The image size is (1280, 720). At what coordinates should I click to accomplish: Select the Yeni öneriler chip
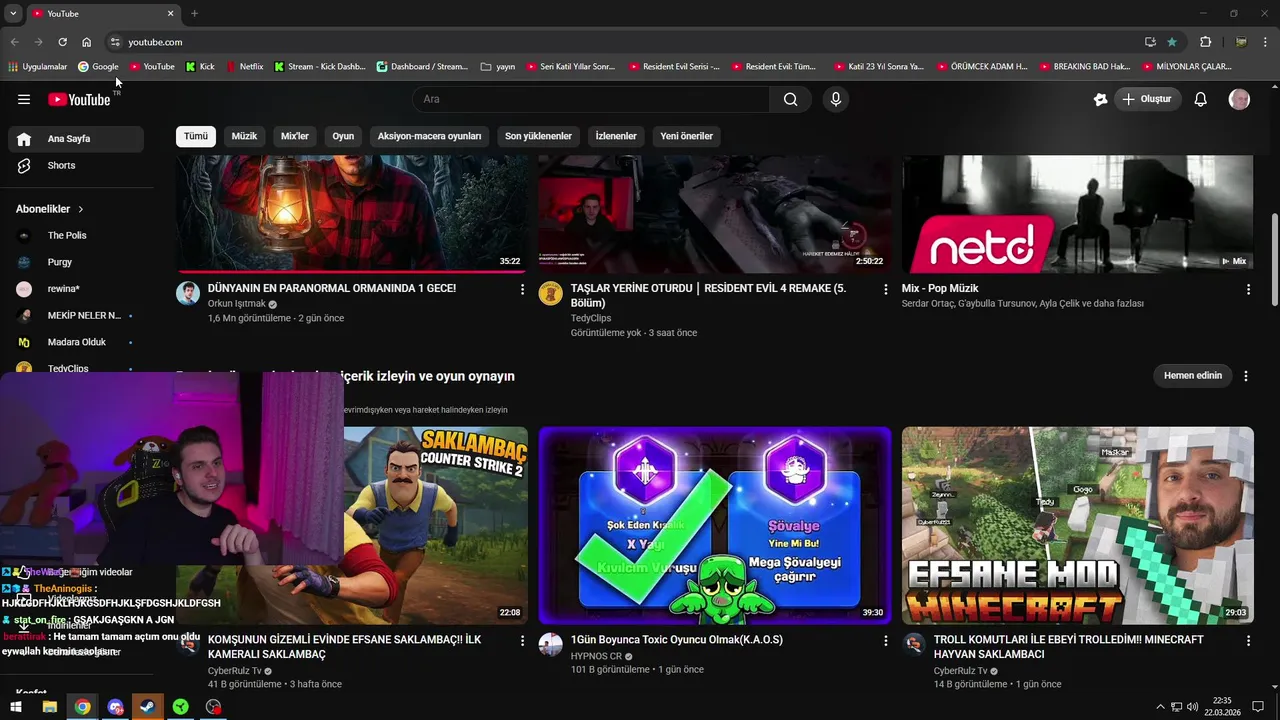coord(687,136)
